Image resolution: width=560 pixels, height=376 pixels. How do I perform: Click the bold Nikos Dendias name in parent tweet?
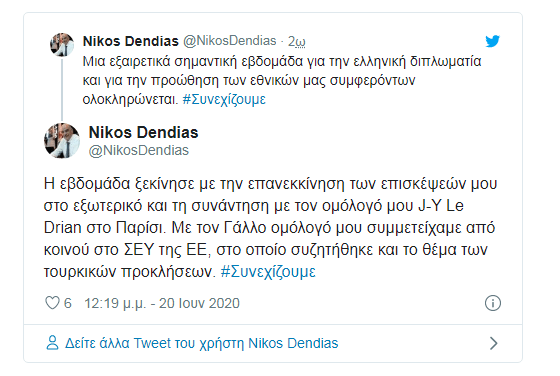coord(131,41)
